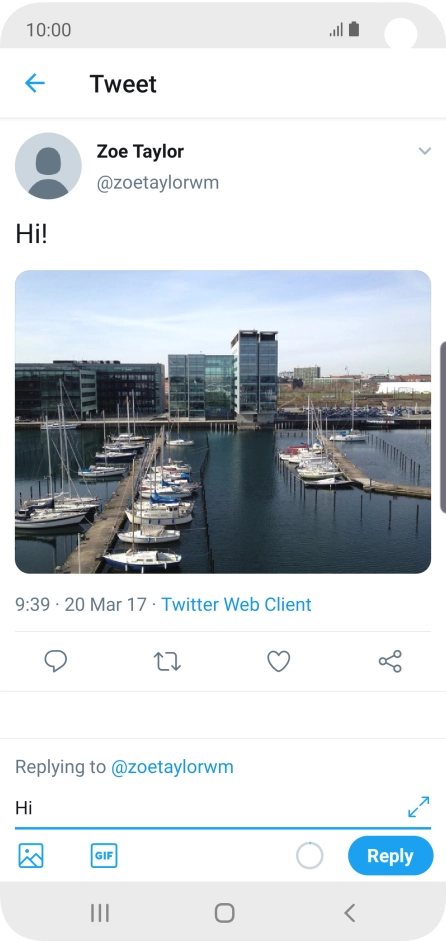Like the tweet with the heart icon
Viewport: 446px width, 941px height.
(279, 661)
